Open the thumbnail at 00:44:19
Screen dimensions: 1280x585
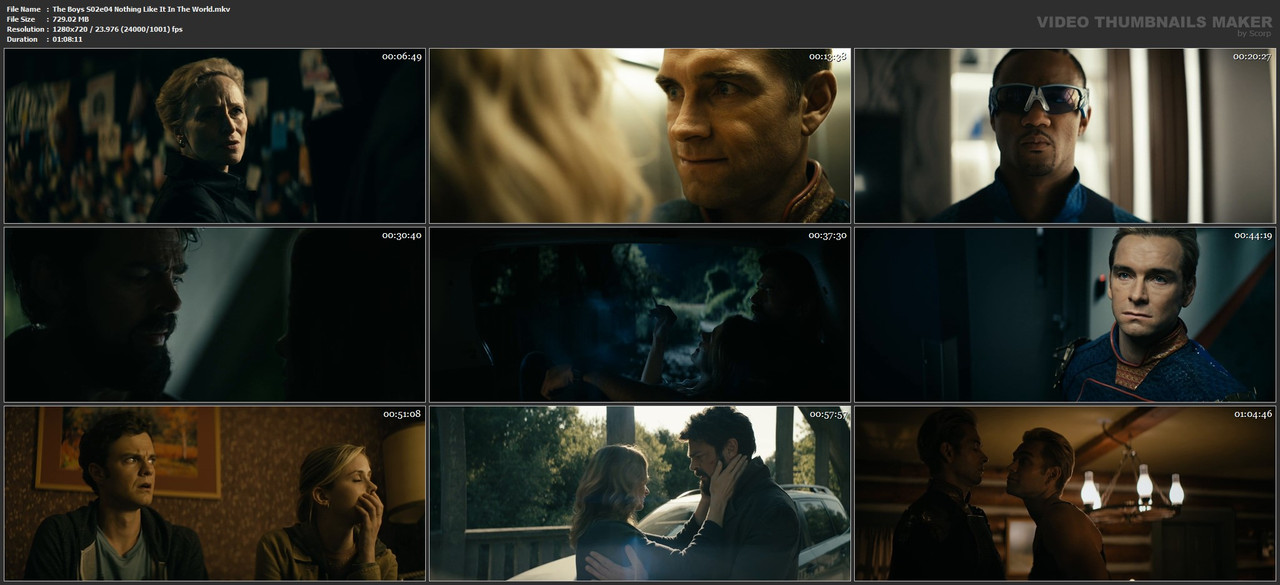(1065, 314)
